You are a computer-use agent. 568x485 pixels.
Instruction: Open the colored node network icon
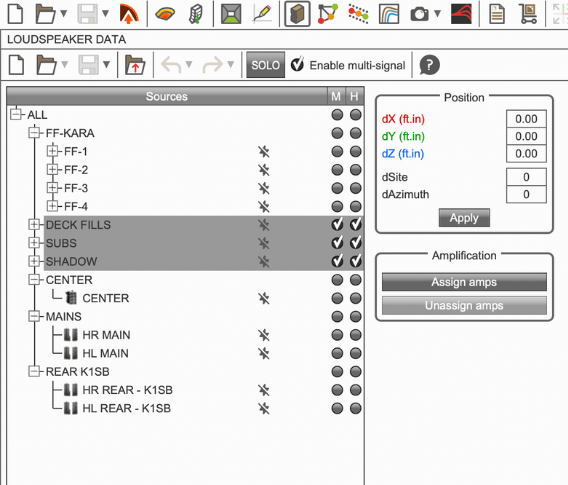coord(328,14)
